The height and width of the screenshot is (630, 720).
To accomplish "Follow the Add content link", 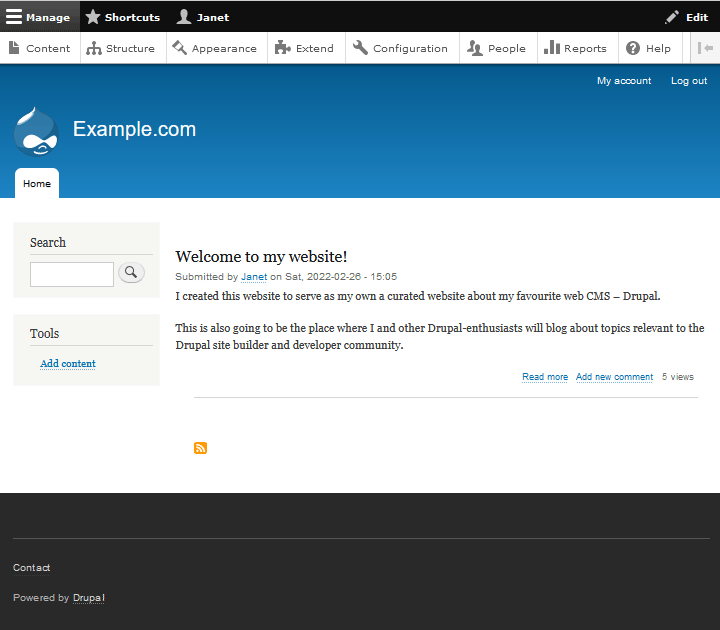I will (x=68, y=364).
